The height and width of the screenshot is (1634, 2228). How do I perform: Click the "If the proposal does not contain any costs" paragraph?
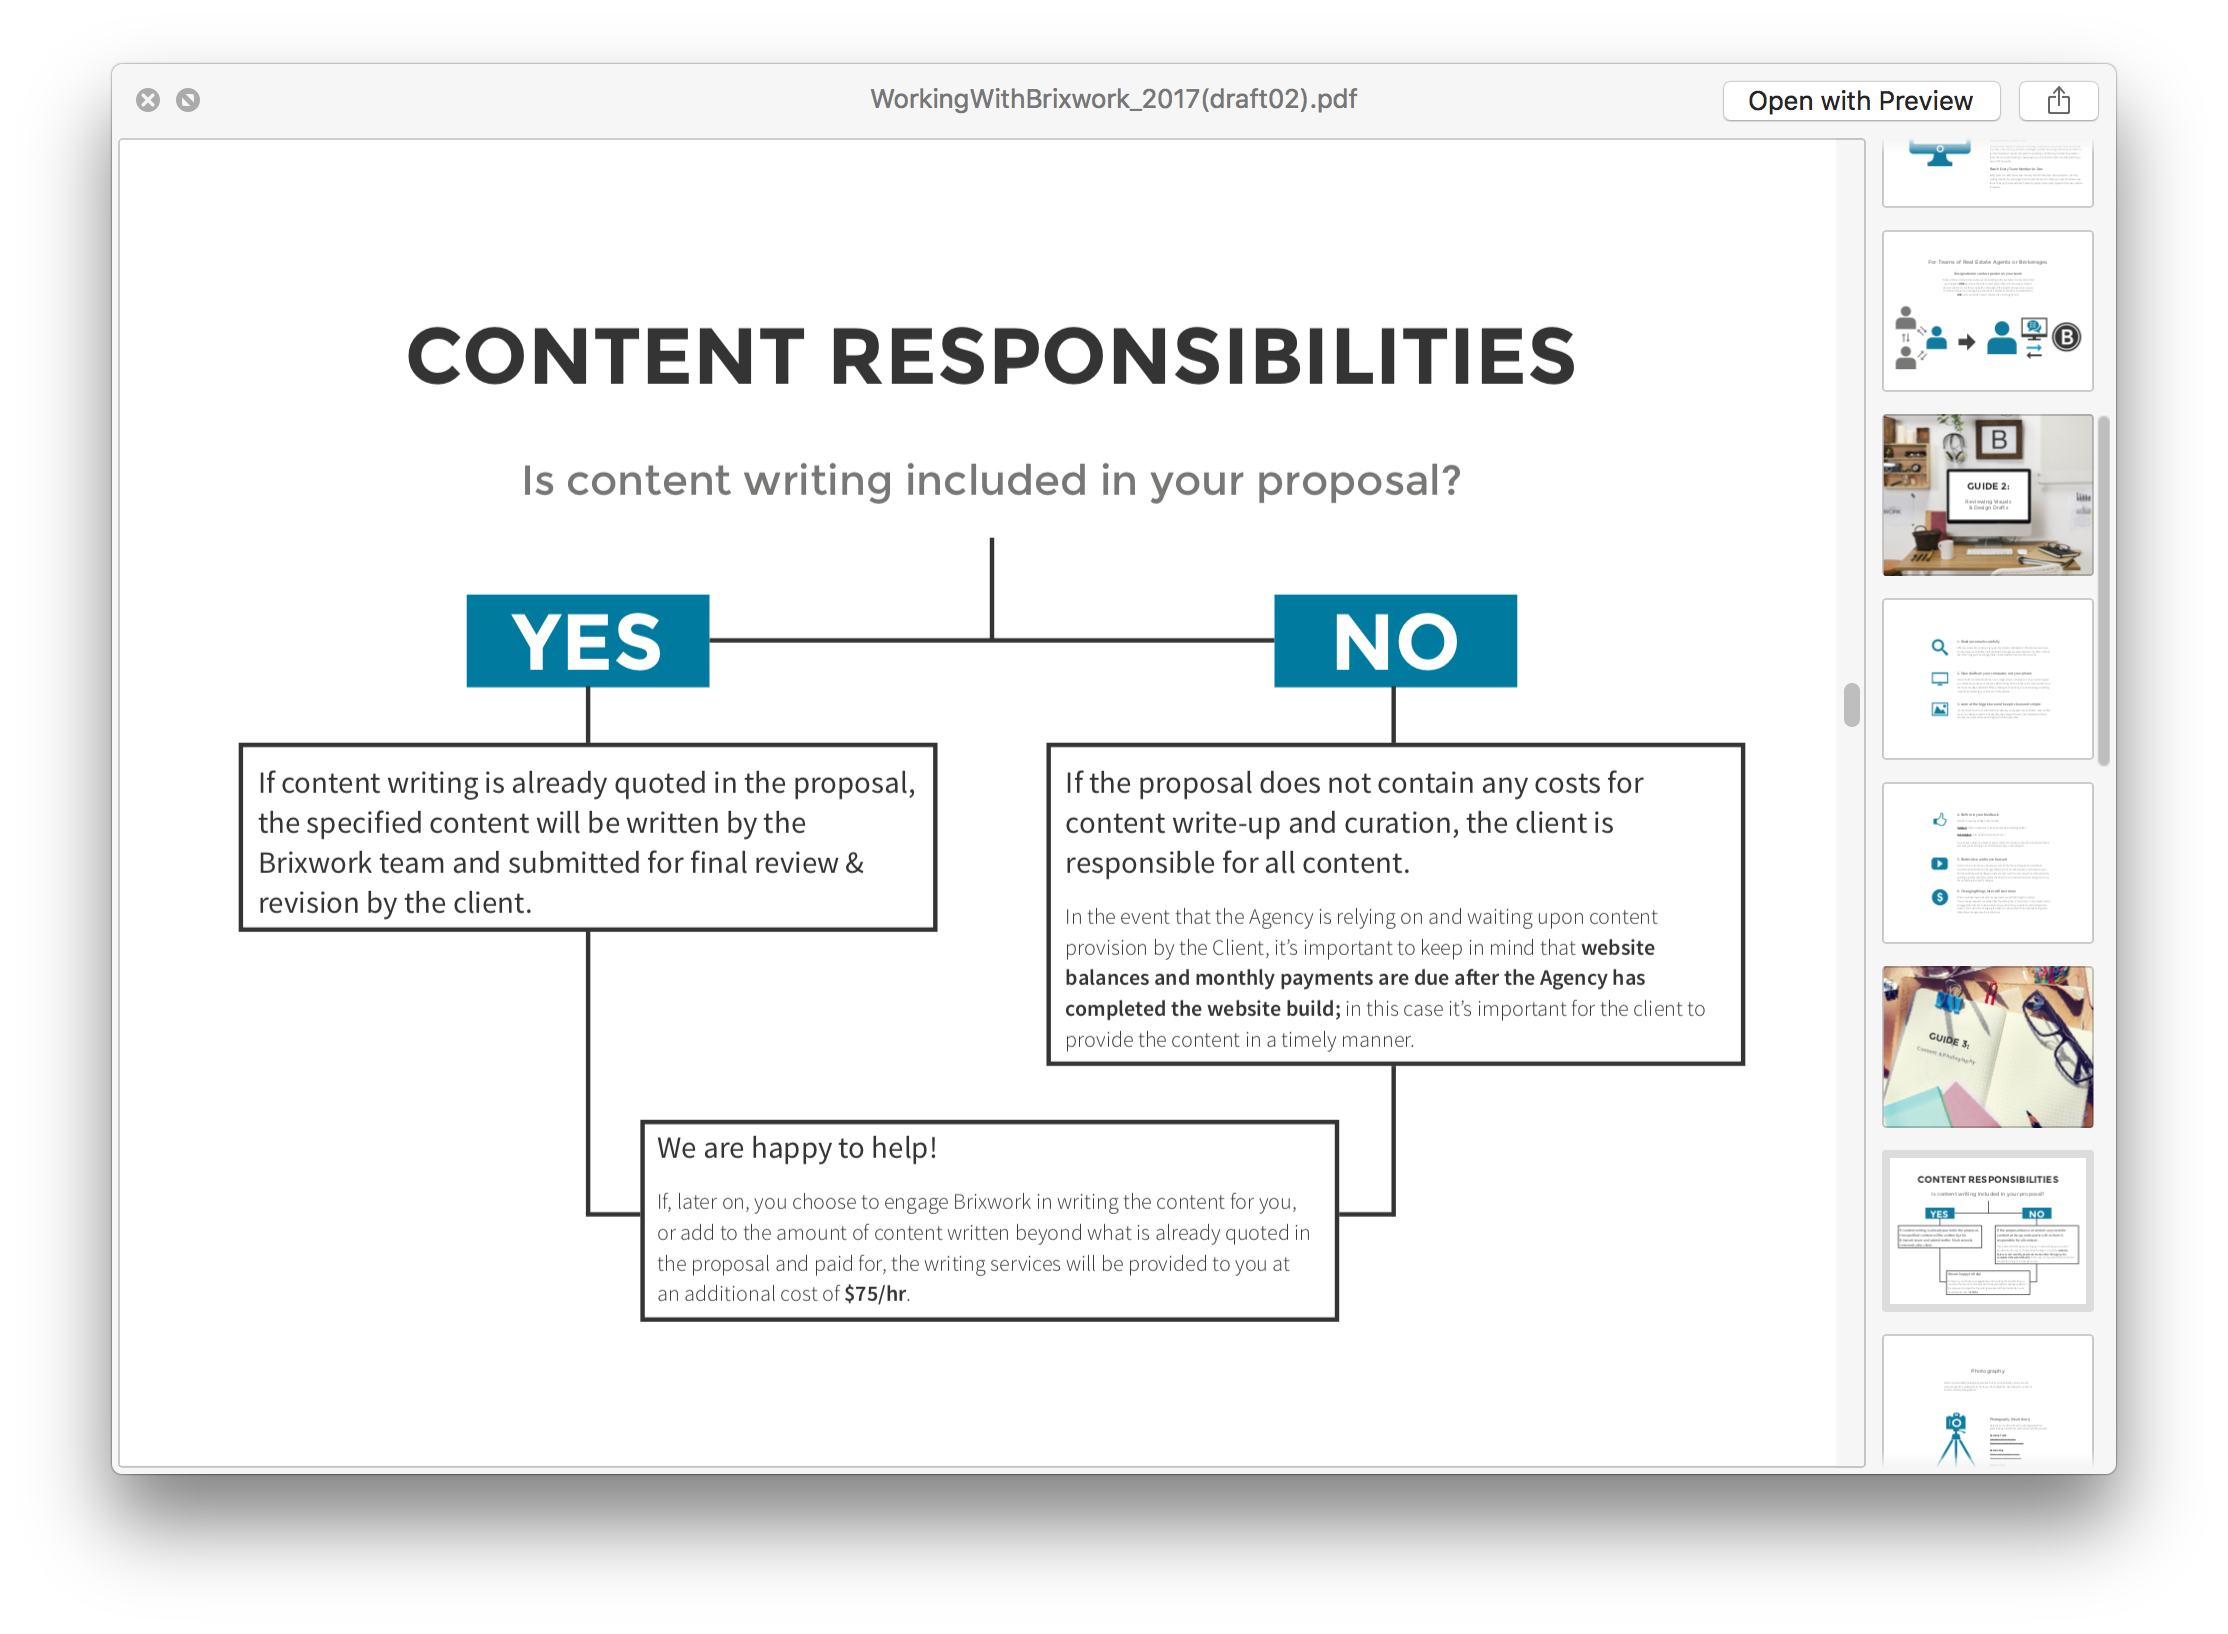[x=1354, y=822]
